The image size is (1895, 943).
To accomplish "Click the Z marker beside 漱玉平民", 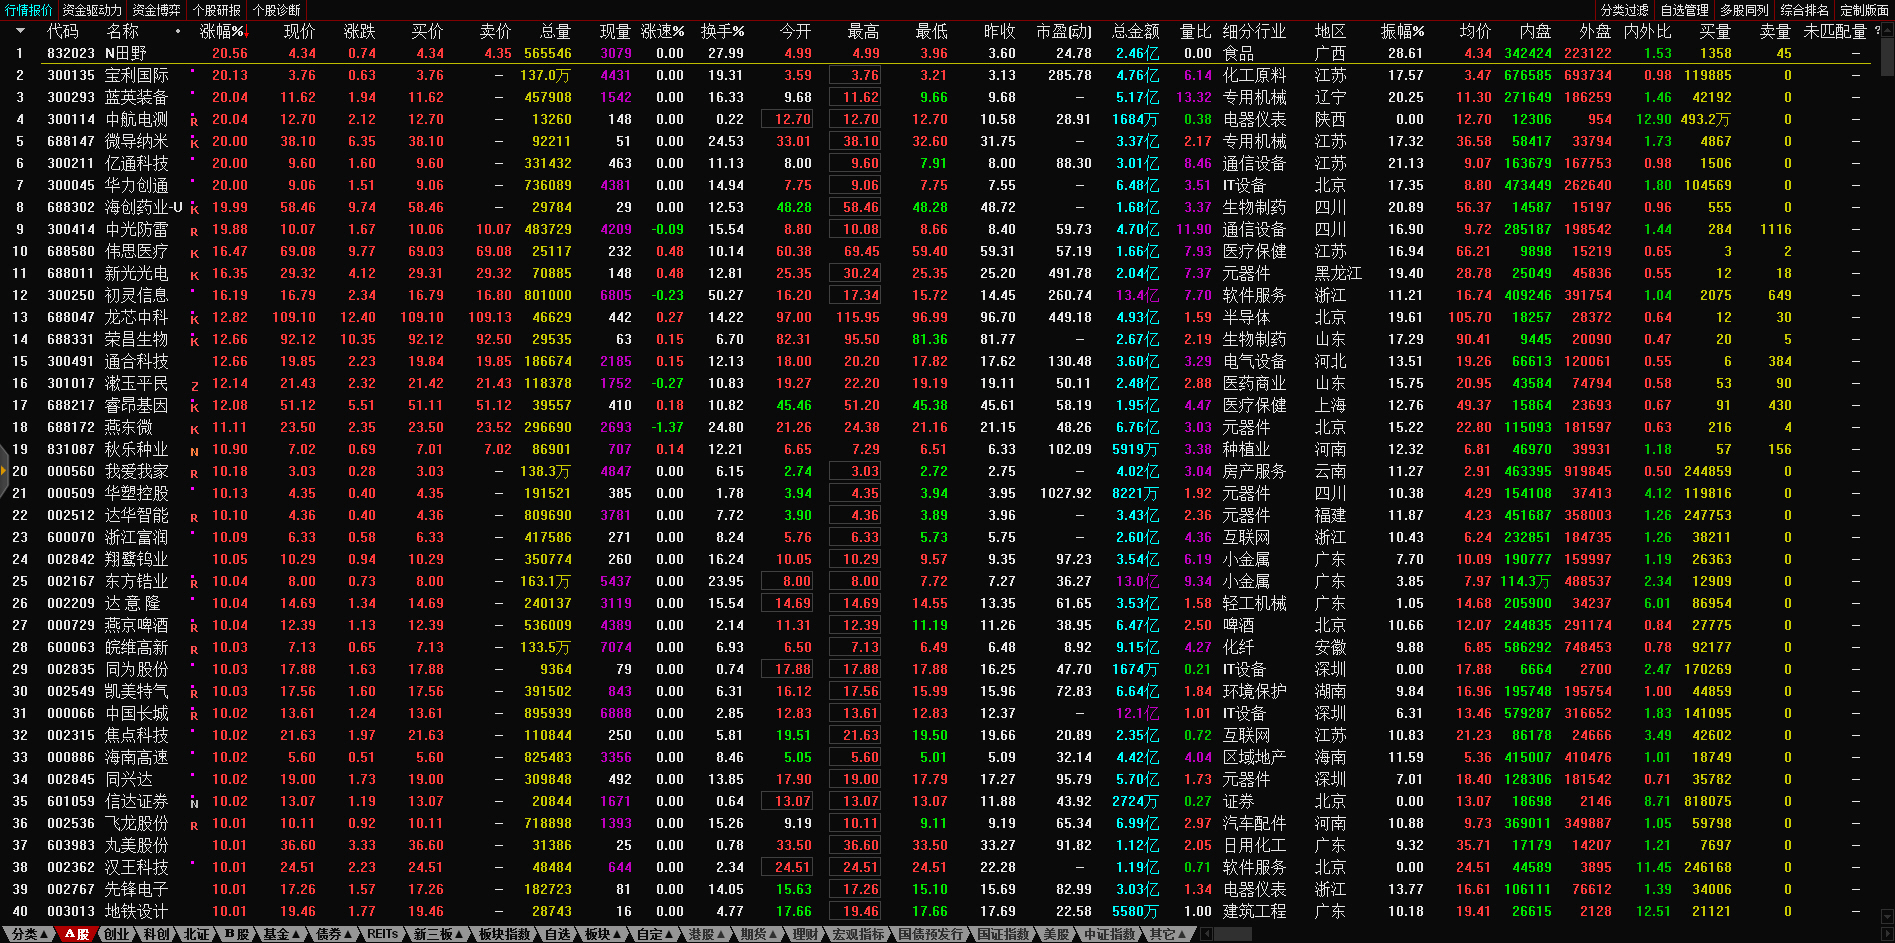I will pyautogui.click(x=194, y=384).
